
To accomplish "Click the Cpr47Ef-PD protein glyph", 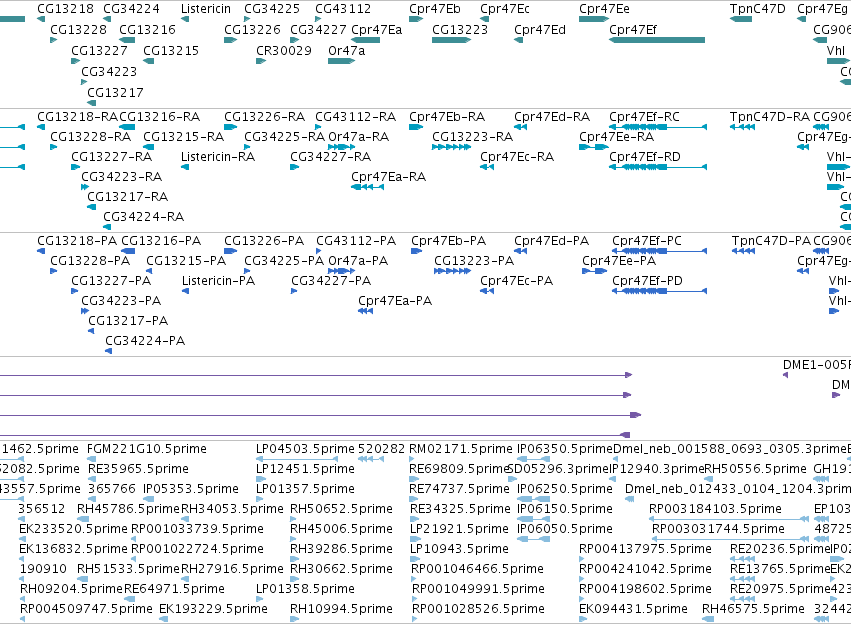I will [659, 291].
